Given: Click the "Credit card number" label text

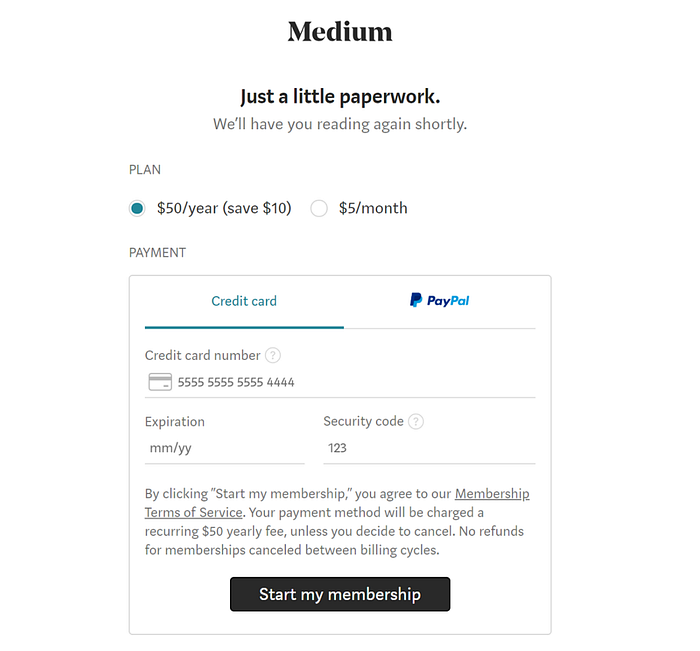Looking at the screenshot, I should 202,356.
